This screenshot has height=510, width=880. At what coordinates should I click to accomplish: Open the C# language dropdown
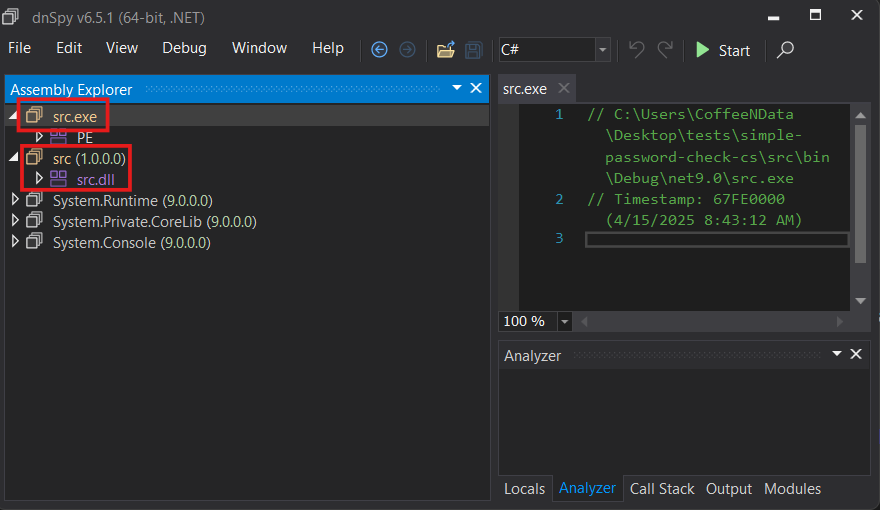click(x=603, y=50)
